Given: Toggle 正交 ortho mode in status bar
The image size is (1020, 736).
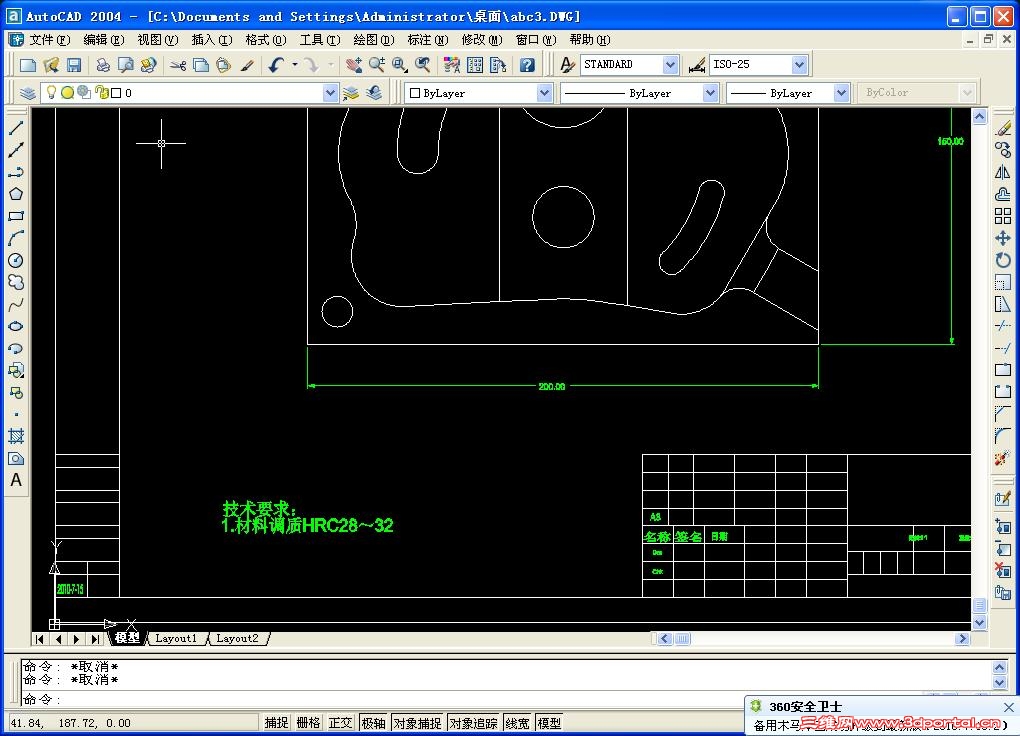Looking at the screenshot, I should point(340,723).
